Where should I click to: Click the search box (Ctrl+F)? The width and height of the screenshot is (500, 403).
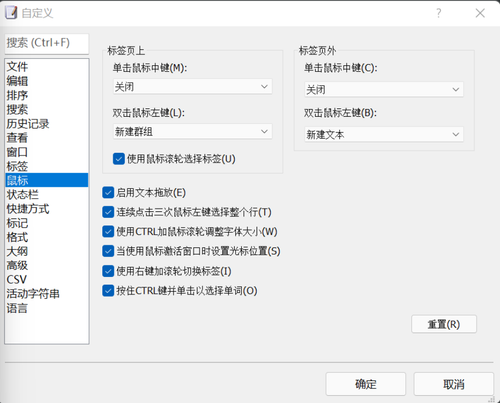[x=47, y=43]
